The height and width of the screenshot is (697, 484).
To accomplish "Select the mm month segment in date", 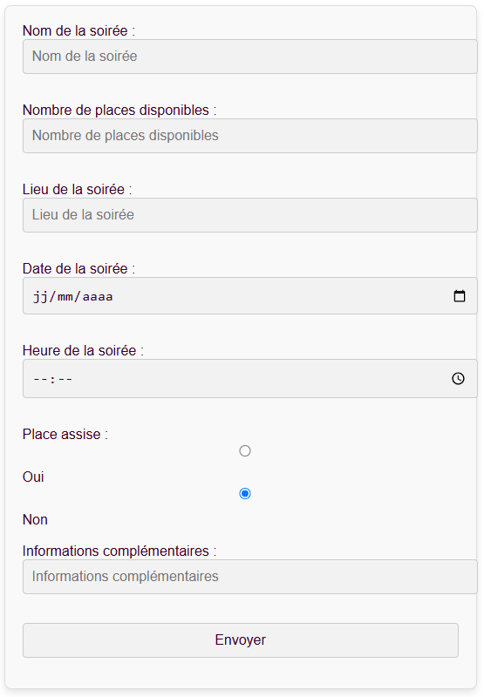I will [x=65, y=296].
